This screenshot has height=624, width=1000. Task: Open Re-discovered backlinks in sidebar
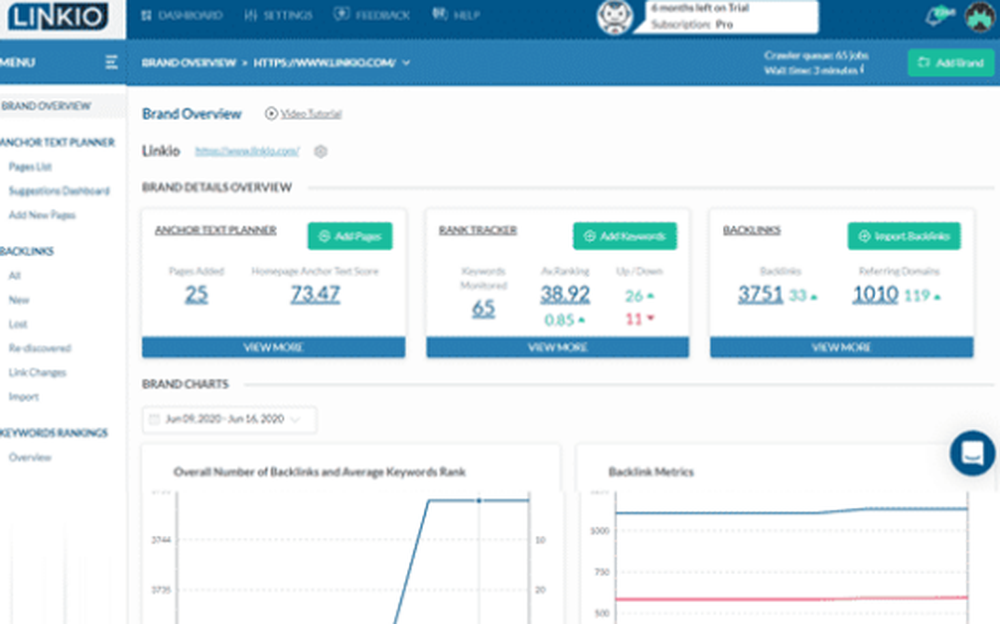(x=40, y=348)
